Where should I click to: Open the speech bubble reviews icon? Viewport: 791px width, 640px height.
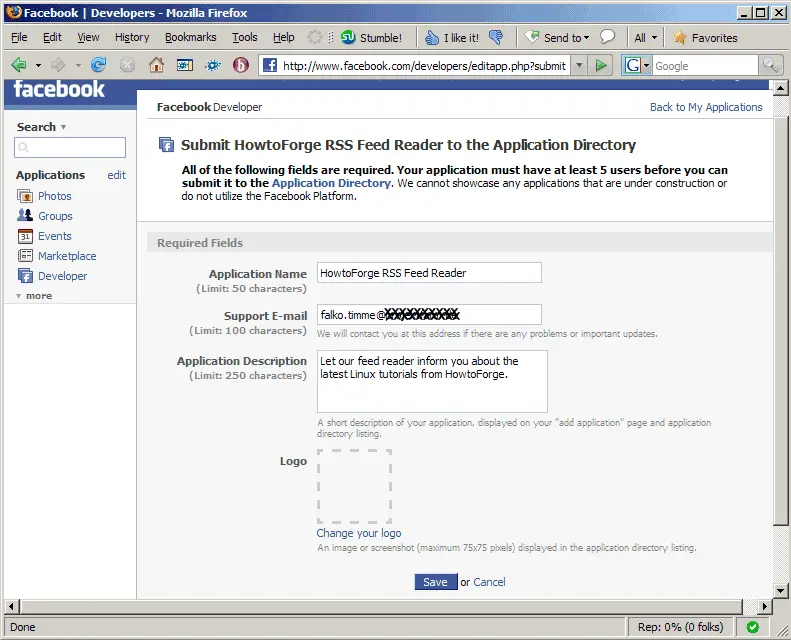[x=607, y=37]
